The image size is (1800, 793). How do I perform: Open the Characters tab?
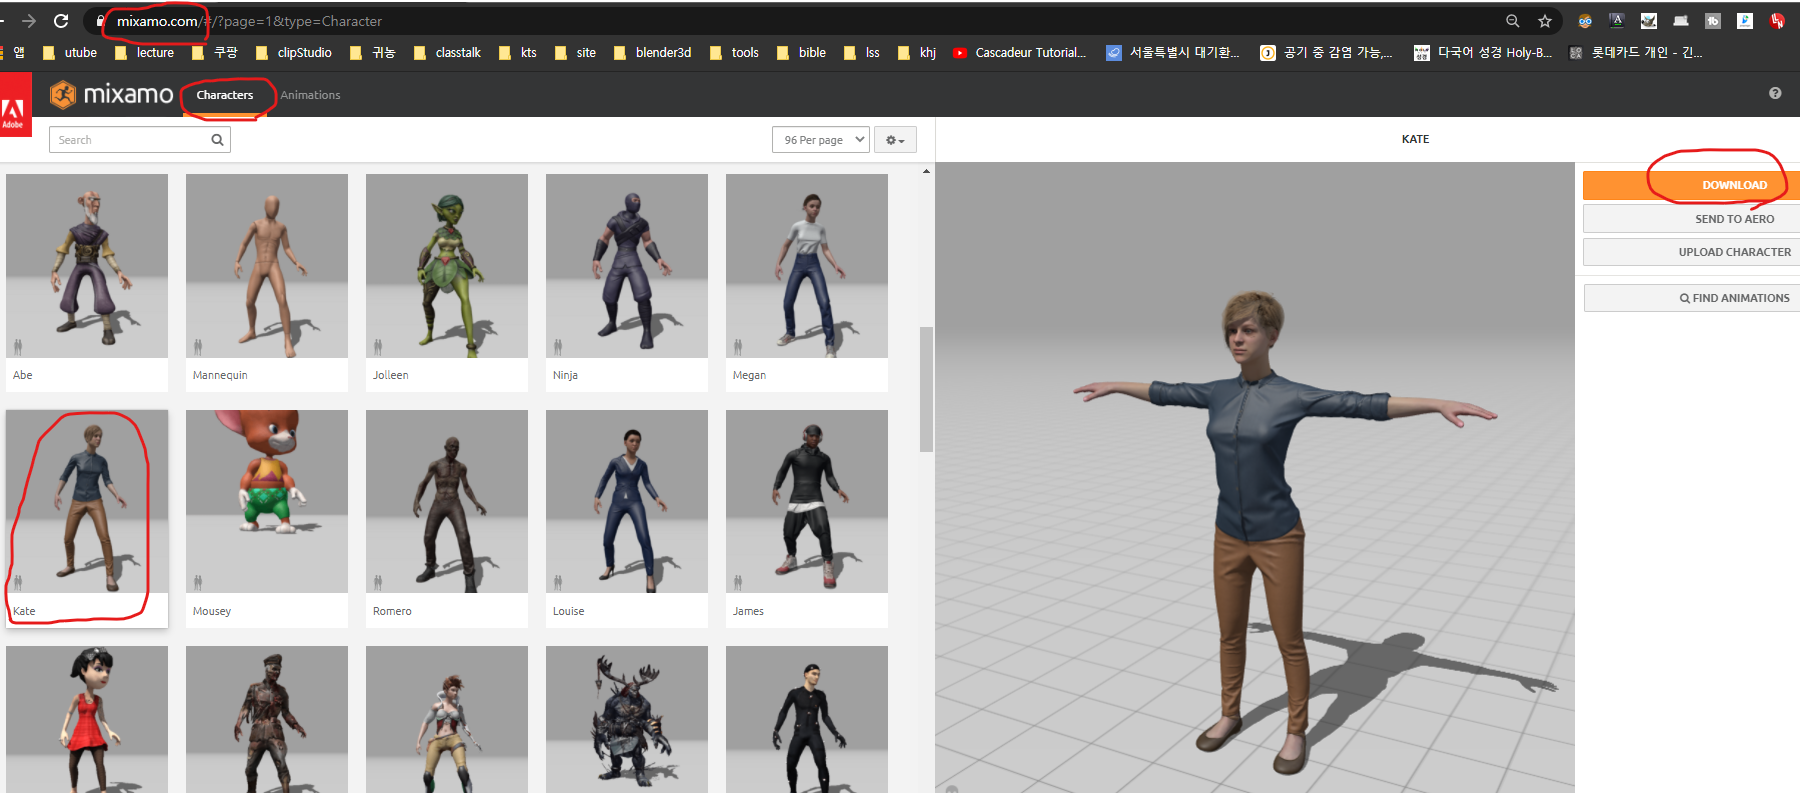point(225,95)
